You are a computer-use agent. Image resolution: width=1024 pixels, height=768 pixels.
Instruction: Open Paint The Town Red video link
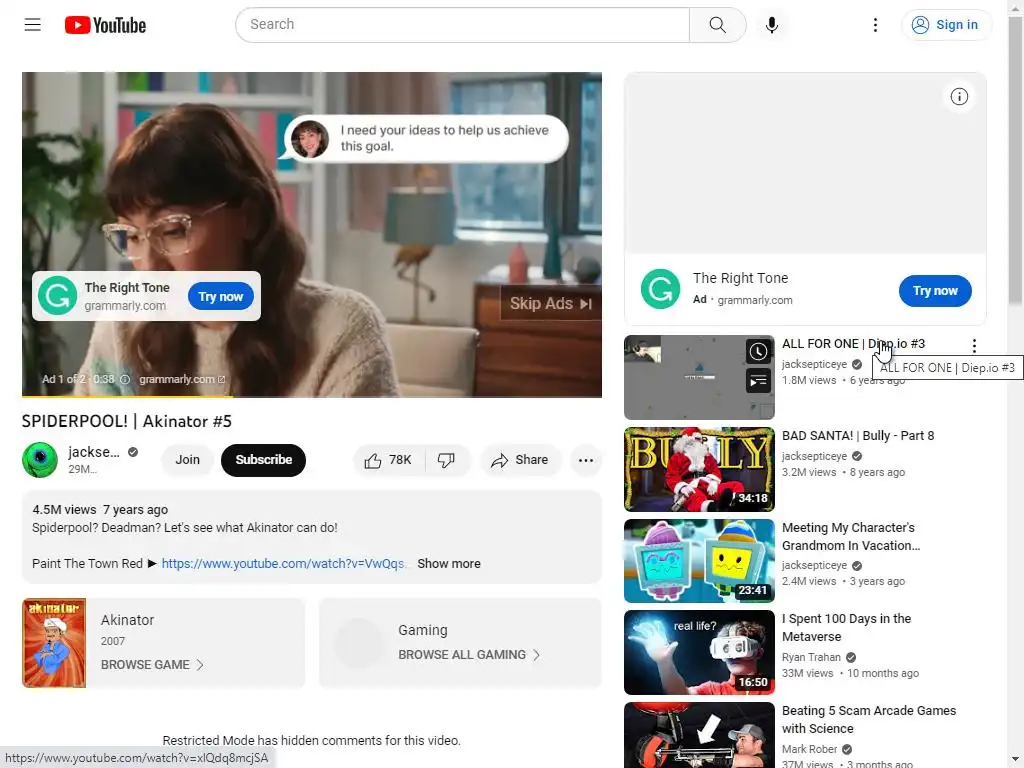click(284, 564)
